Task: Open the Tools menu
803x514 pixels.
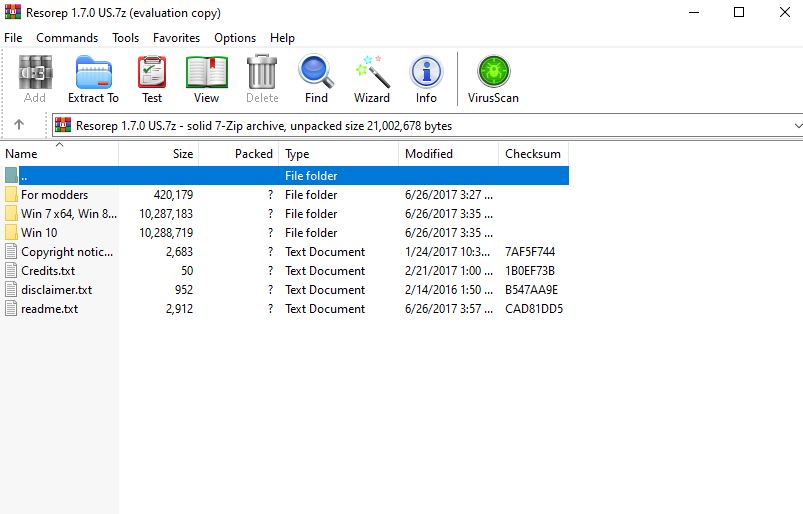Action: click(125, 38)
